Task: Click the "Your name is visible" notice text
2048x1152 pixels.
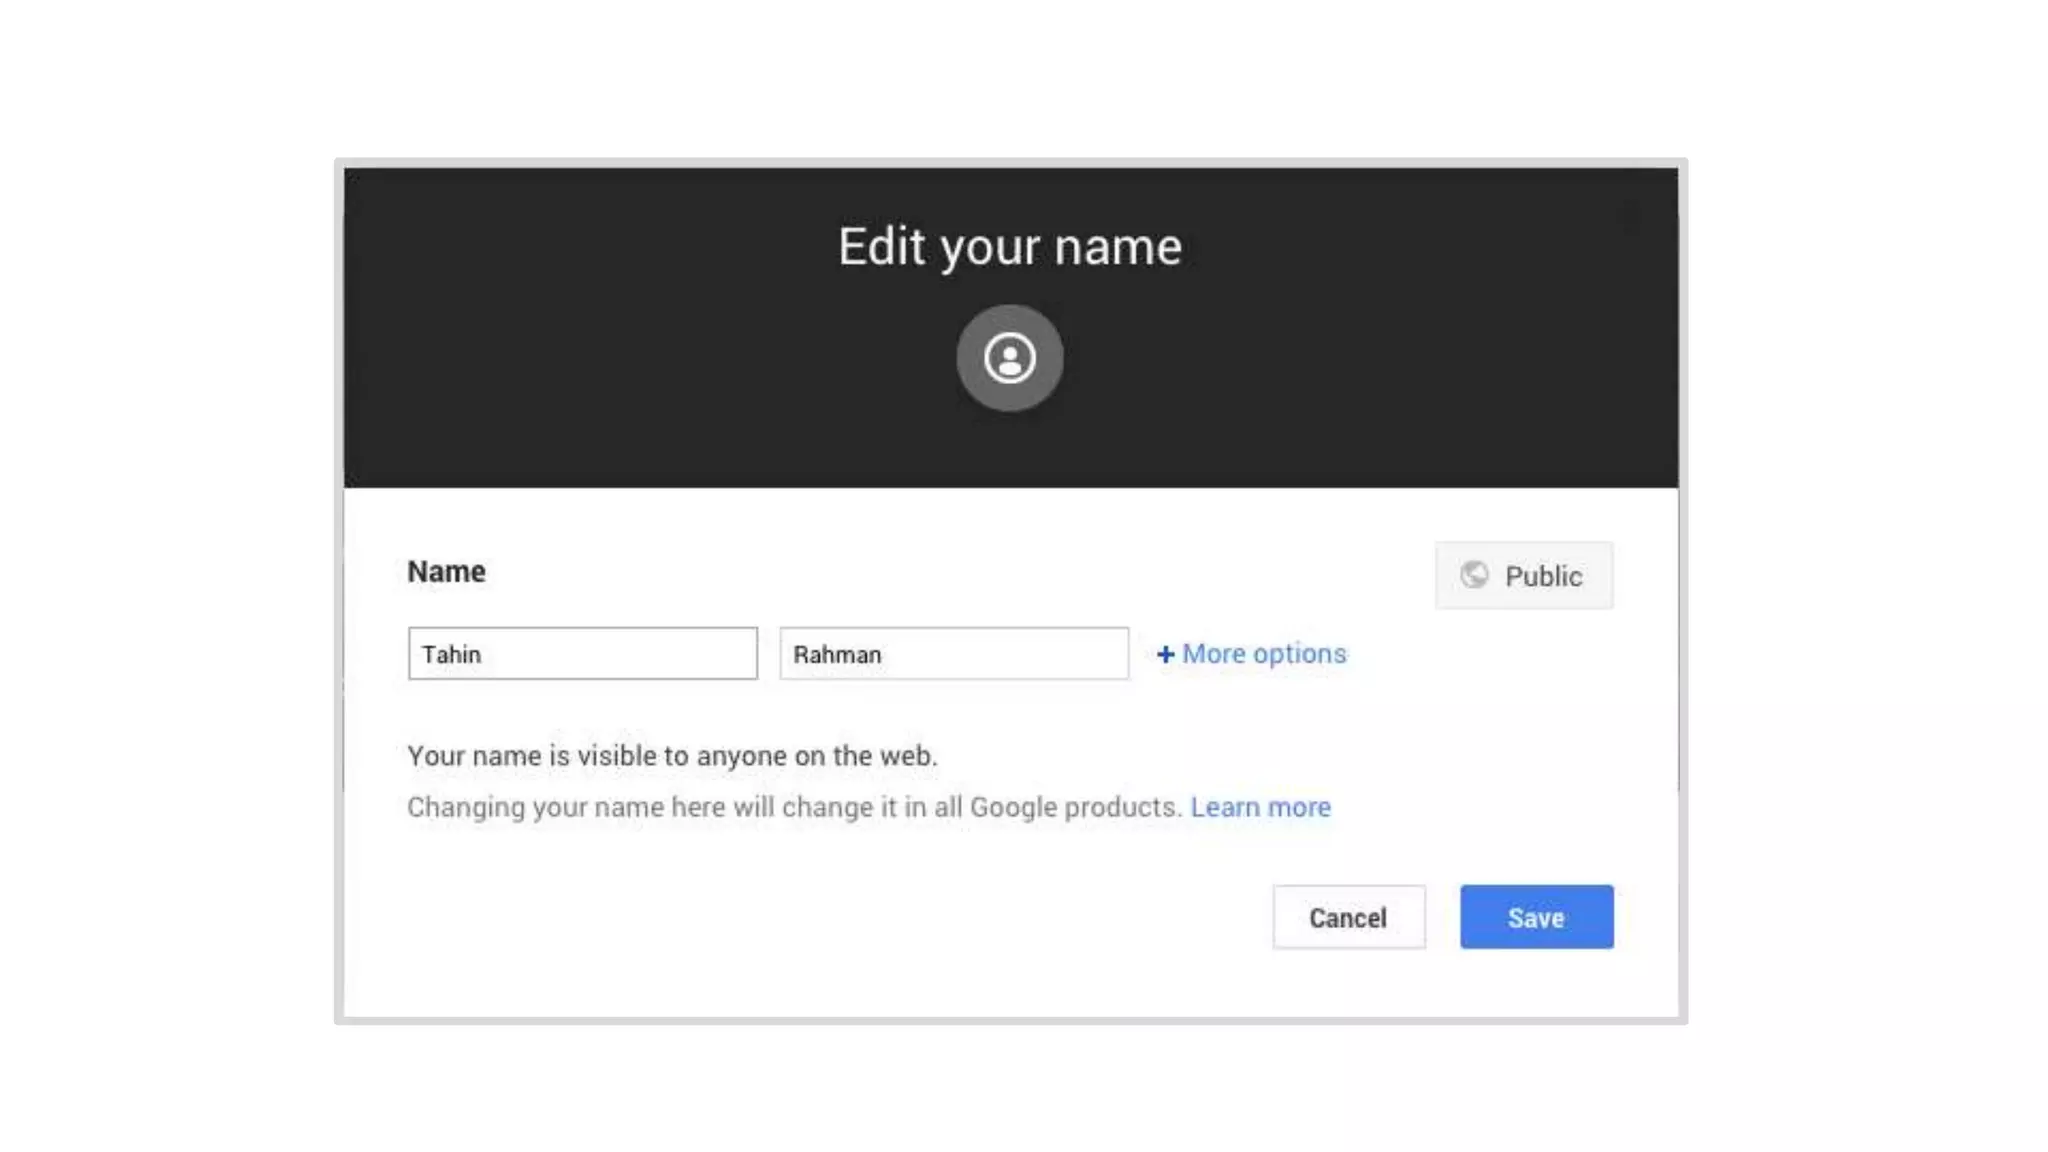Action: pos(672,756)
